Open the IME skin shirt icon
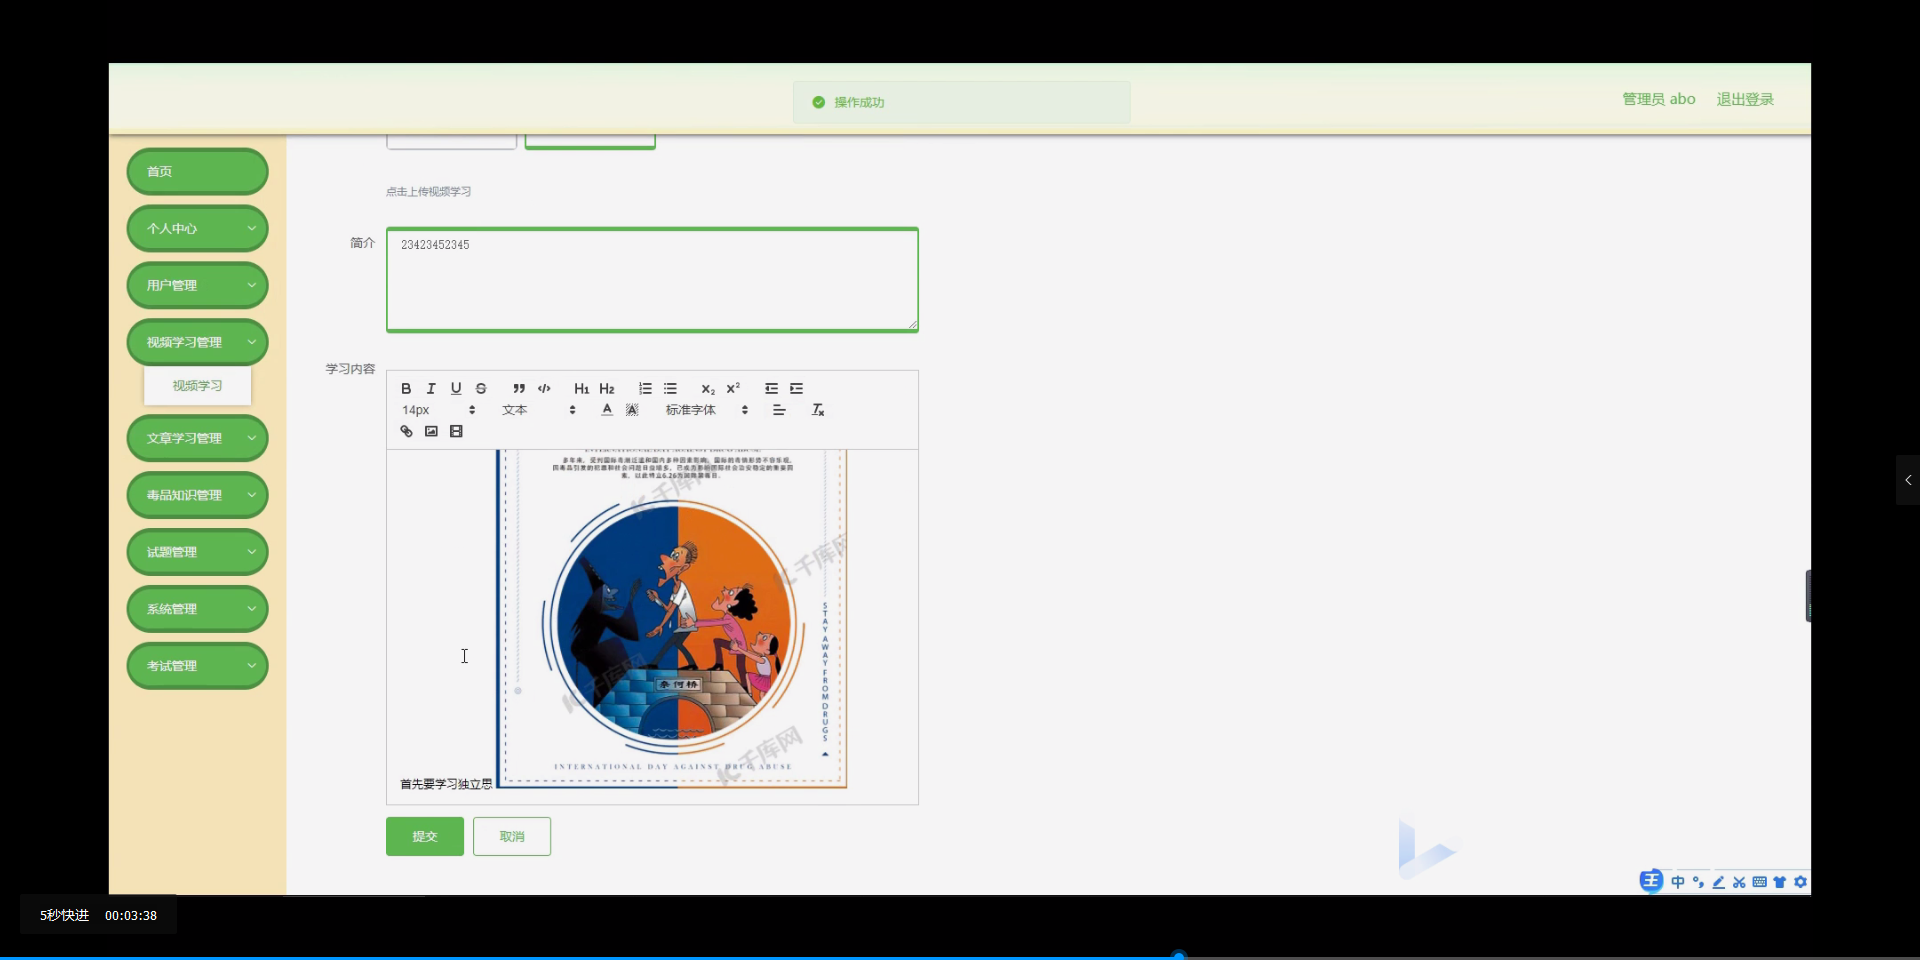This screenshot has width=1920, height=960. point(1780,882)
